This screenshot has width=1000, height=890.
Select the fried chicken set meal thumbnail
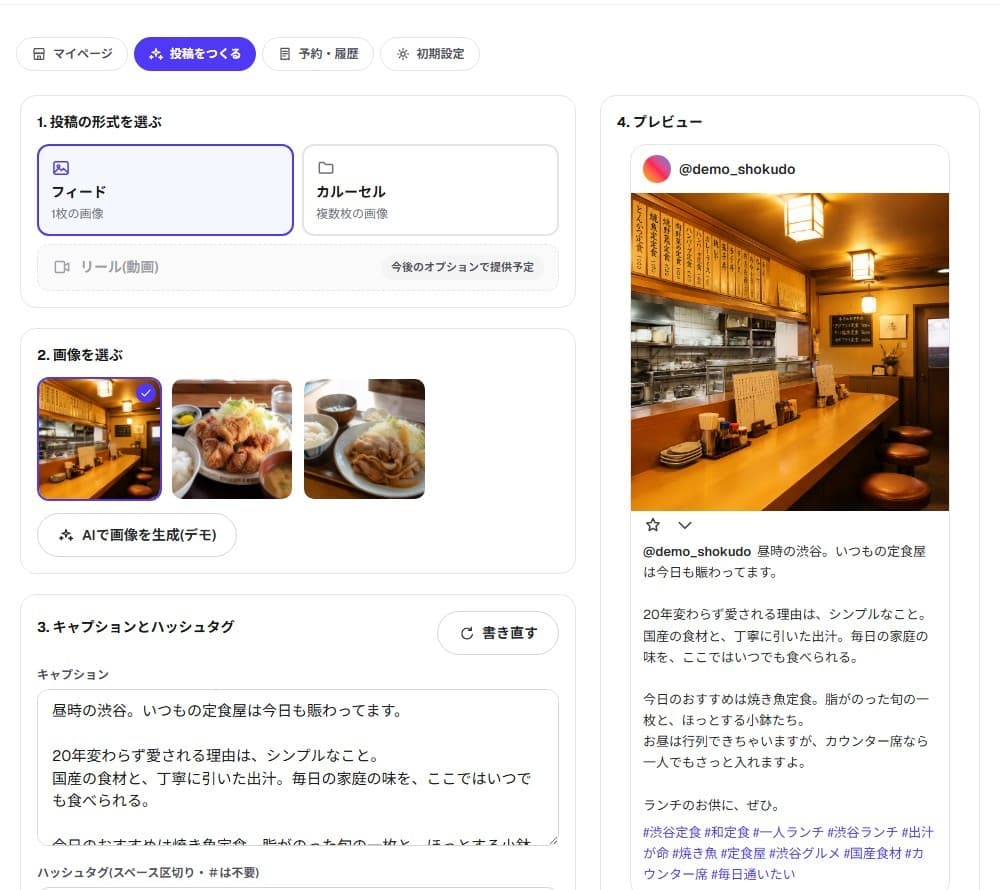232,439
